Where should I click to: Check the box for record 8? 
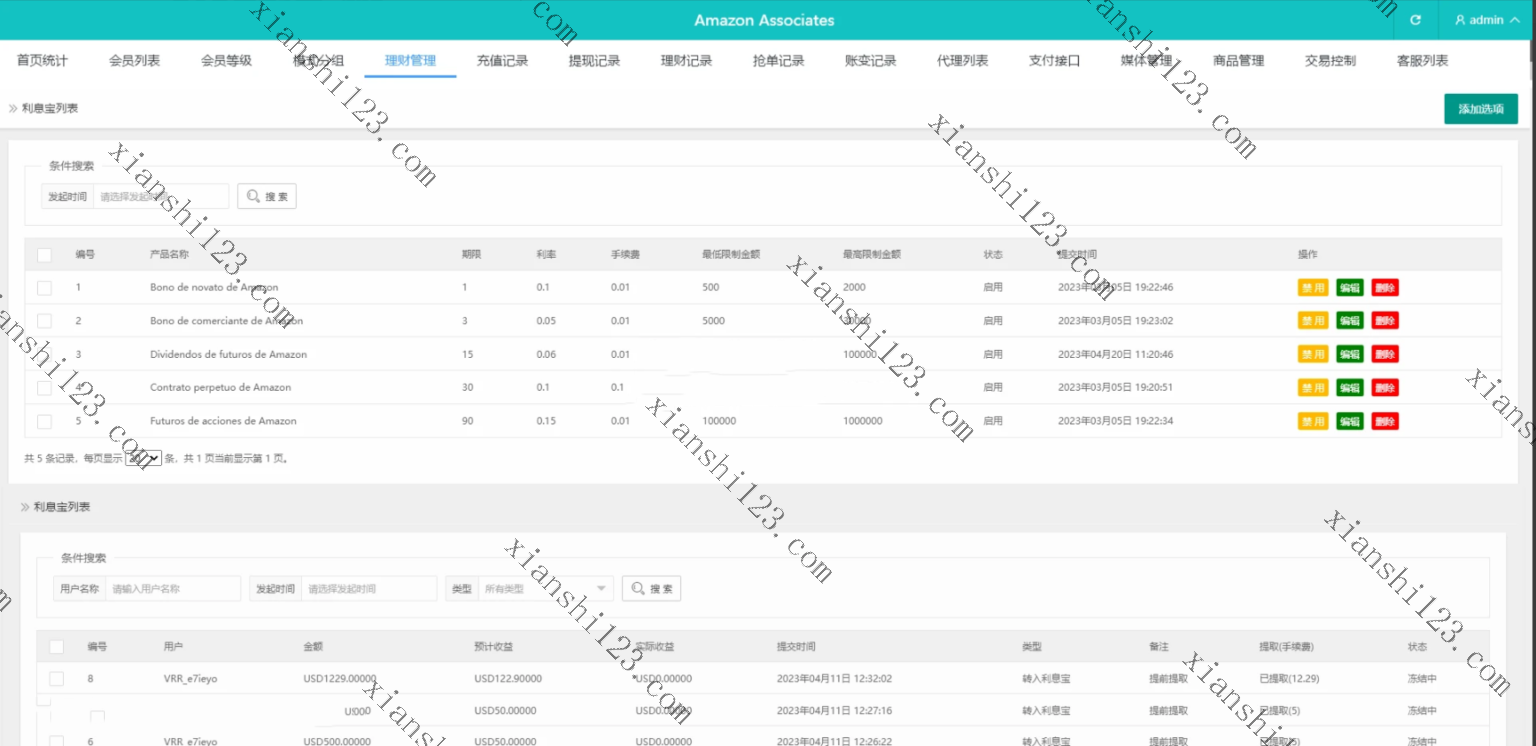coord(56,679)
